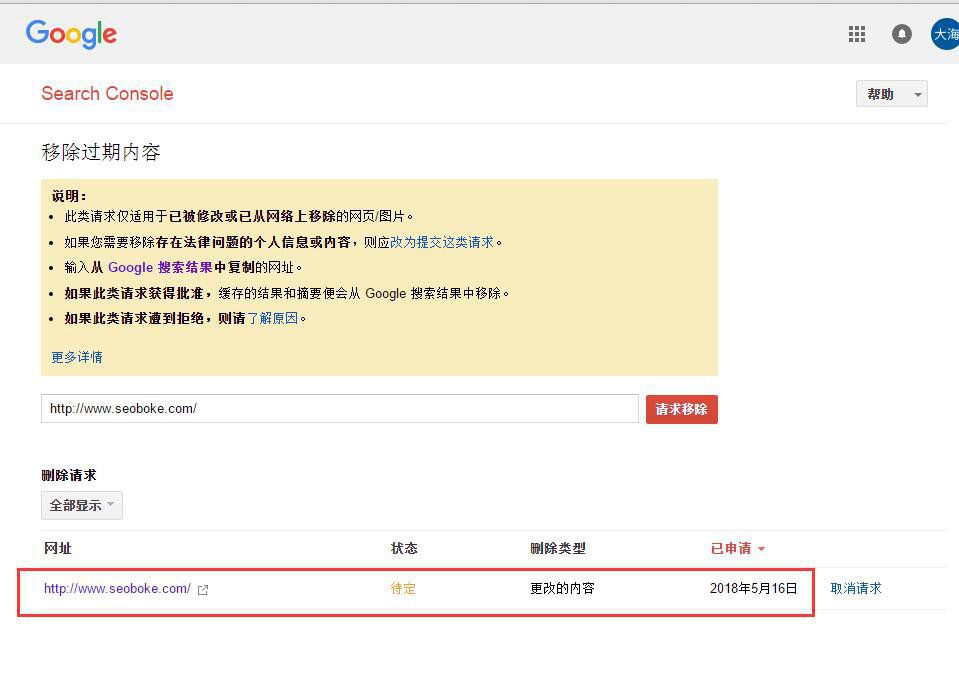
Task: Click the 网址 column header
Action: point(58,548)
